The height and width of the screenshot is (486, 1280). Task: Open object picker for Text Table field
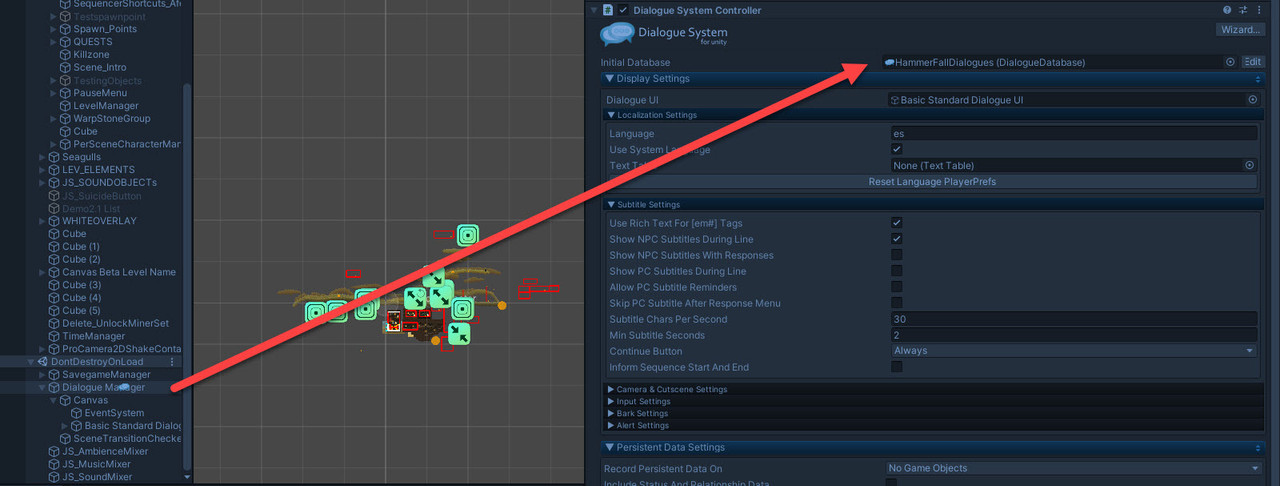(1249, 165)
